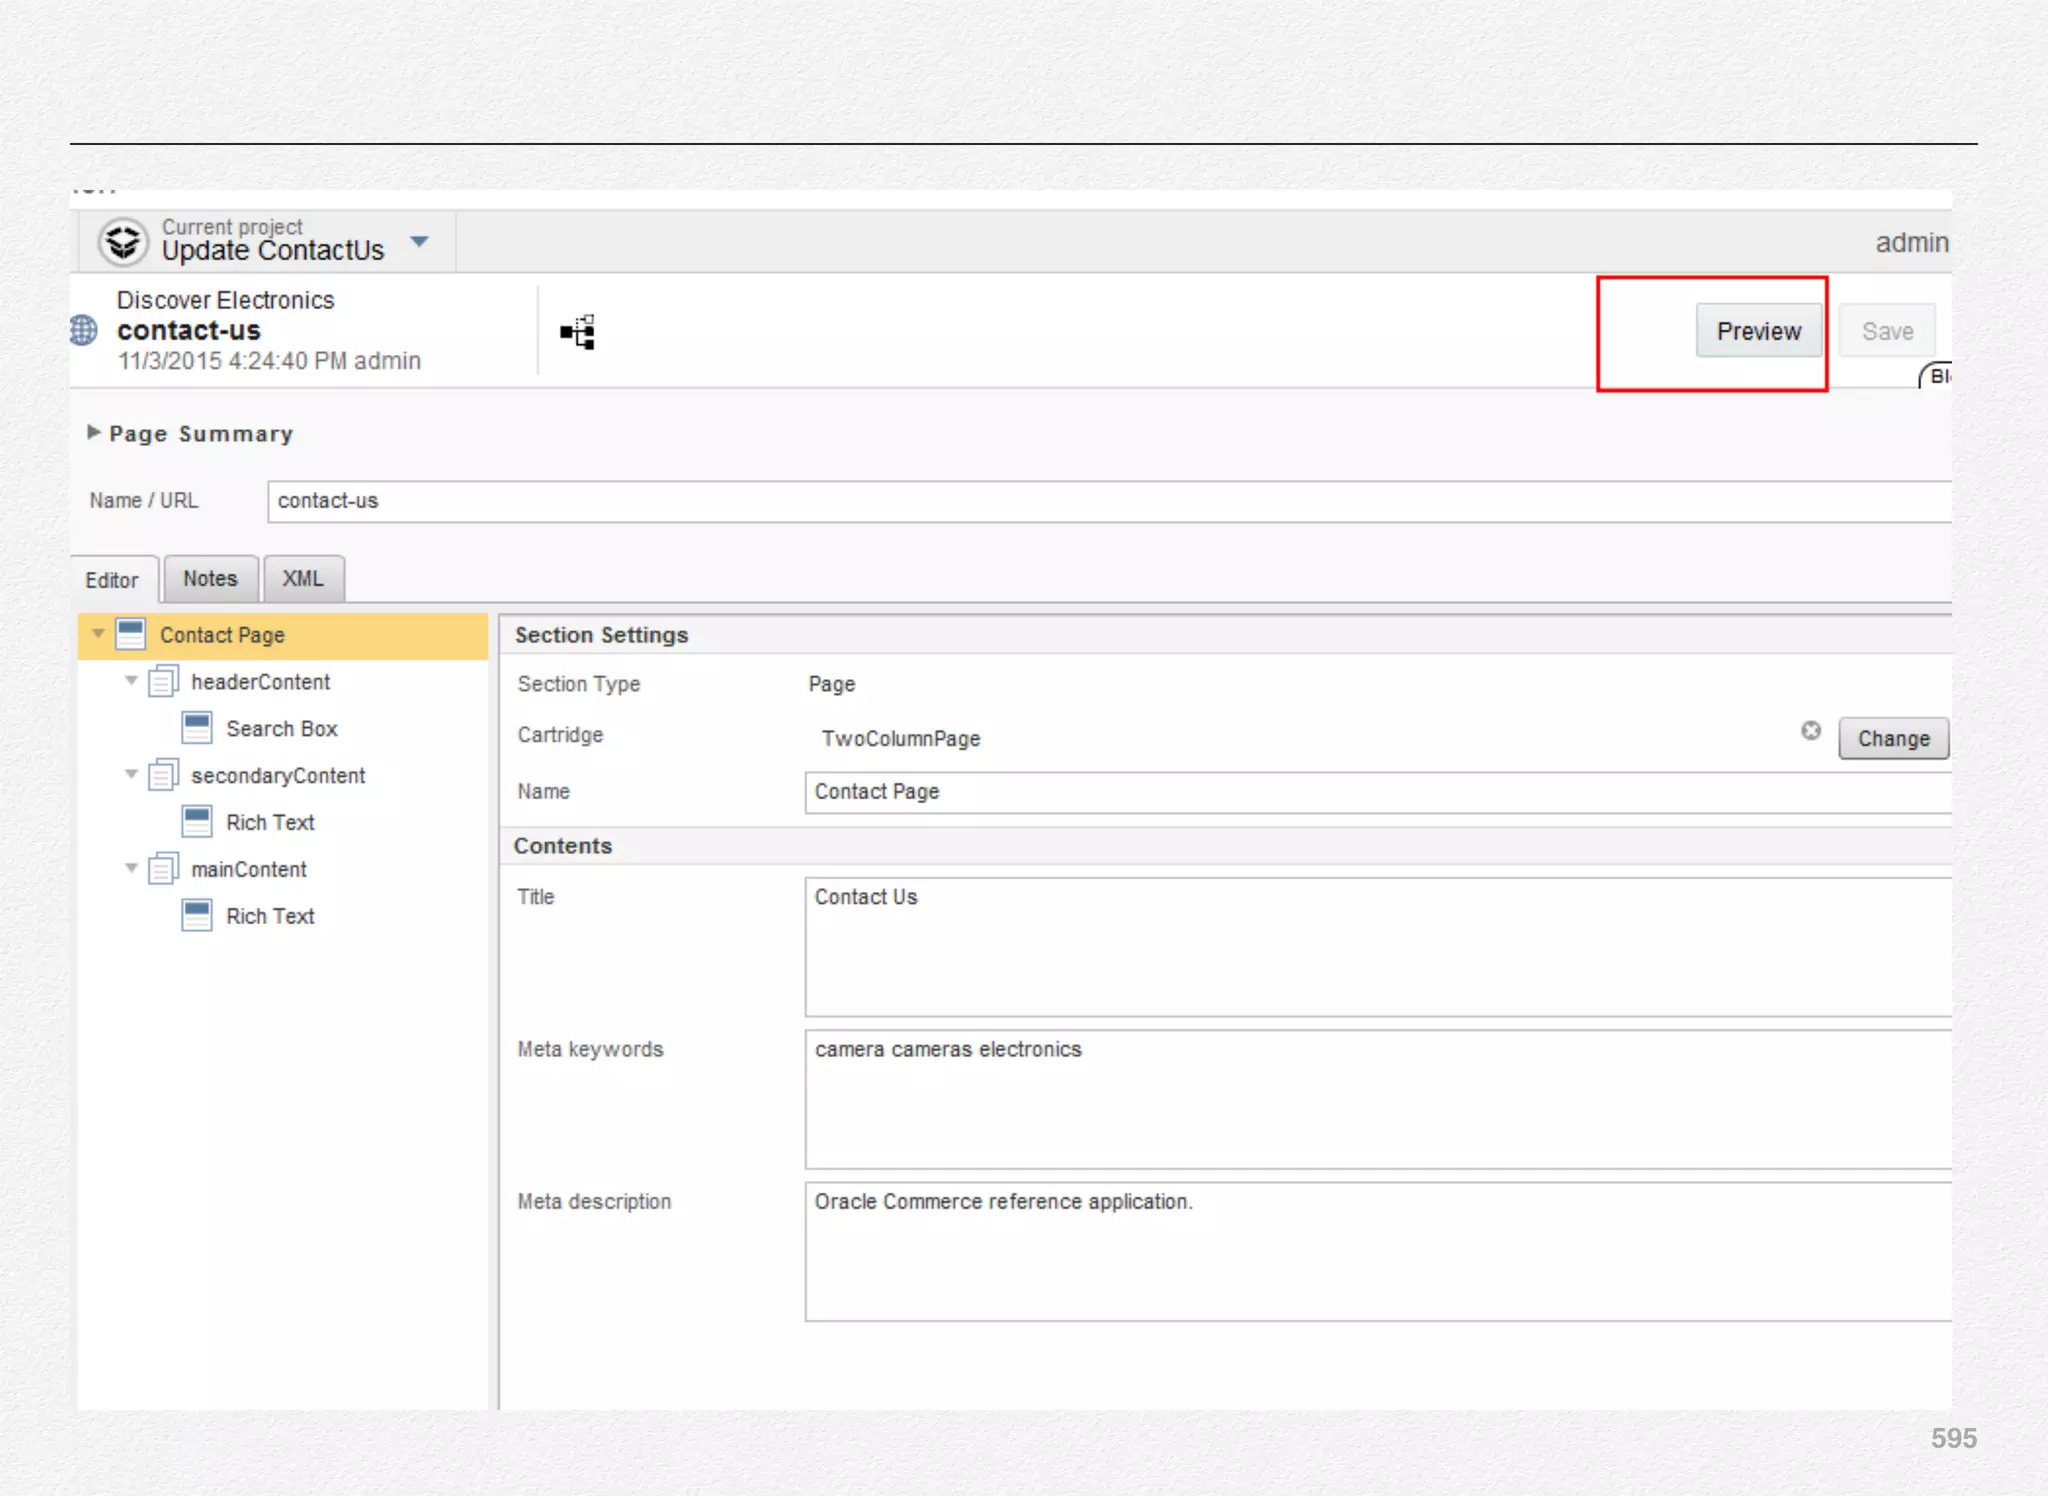Collapse the mainContent tree node
The image size is (2048, 1496).
tap(131, 868)
